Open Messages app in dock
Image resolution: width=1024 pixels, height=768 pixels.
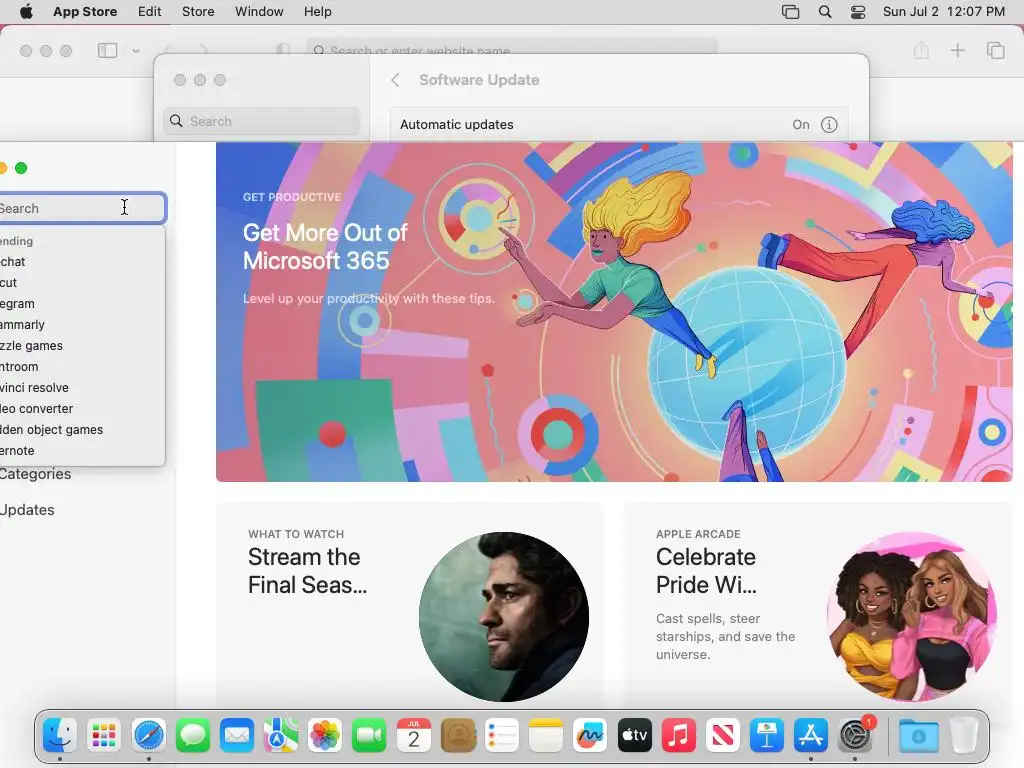click(x=193, y=736)
